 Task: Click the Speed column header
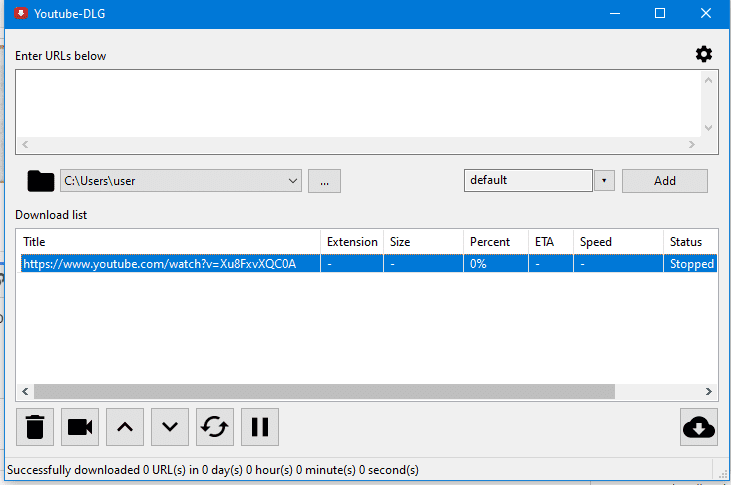(x=618, y=242)
